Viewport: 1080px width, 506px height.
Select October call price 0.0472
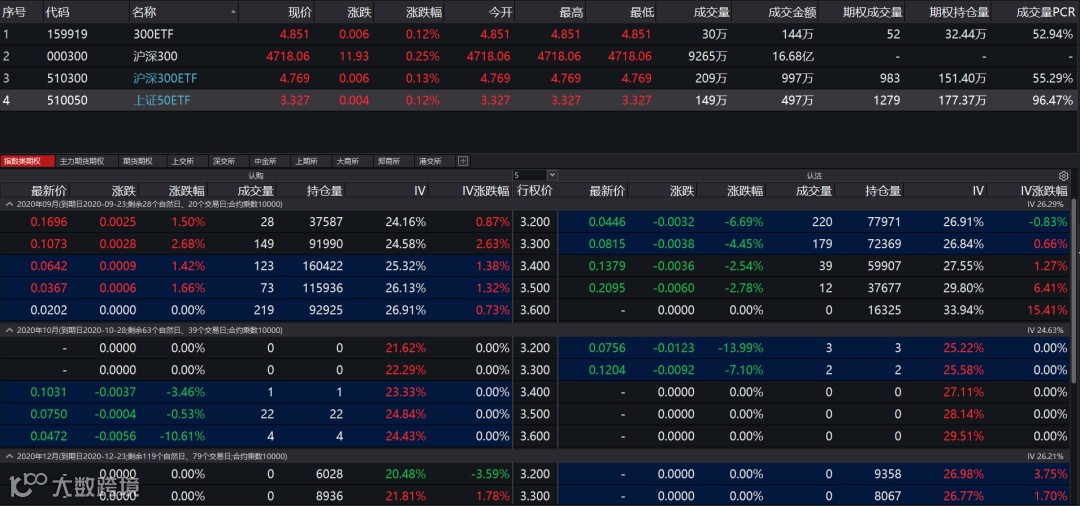tap(49, 436)
